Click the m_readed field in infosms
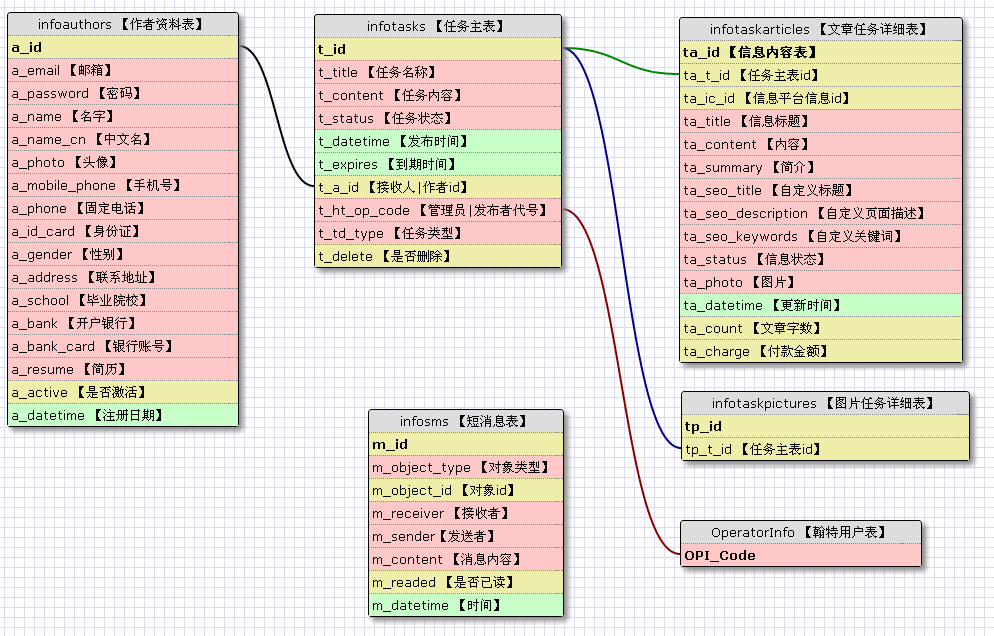Screen dimensions: 994x636 click(x=465, y=582)
